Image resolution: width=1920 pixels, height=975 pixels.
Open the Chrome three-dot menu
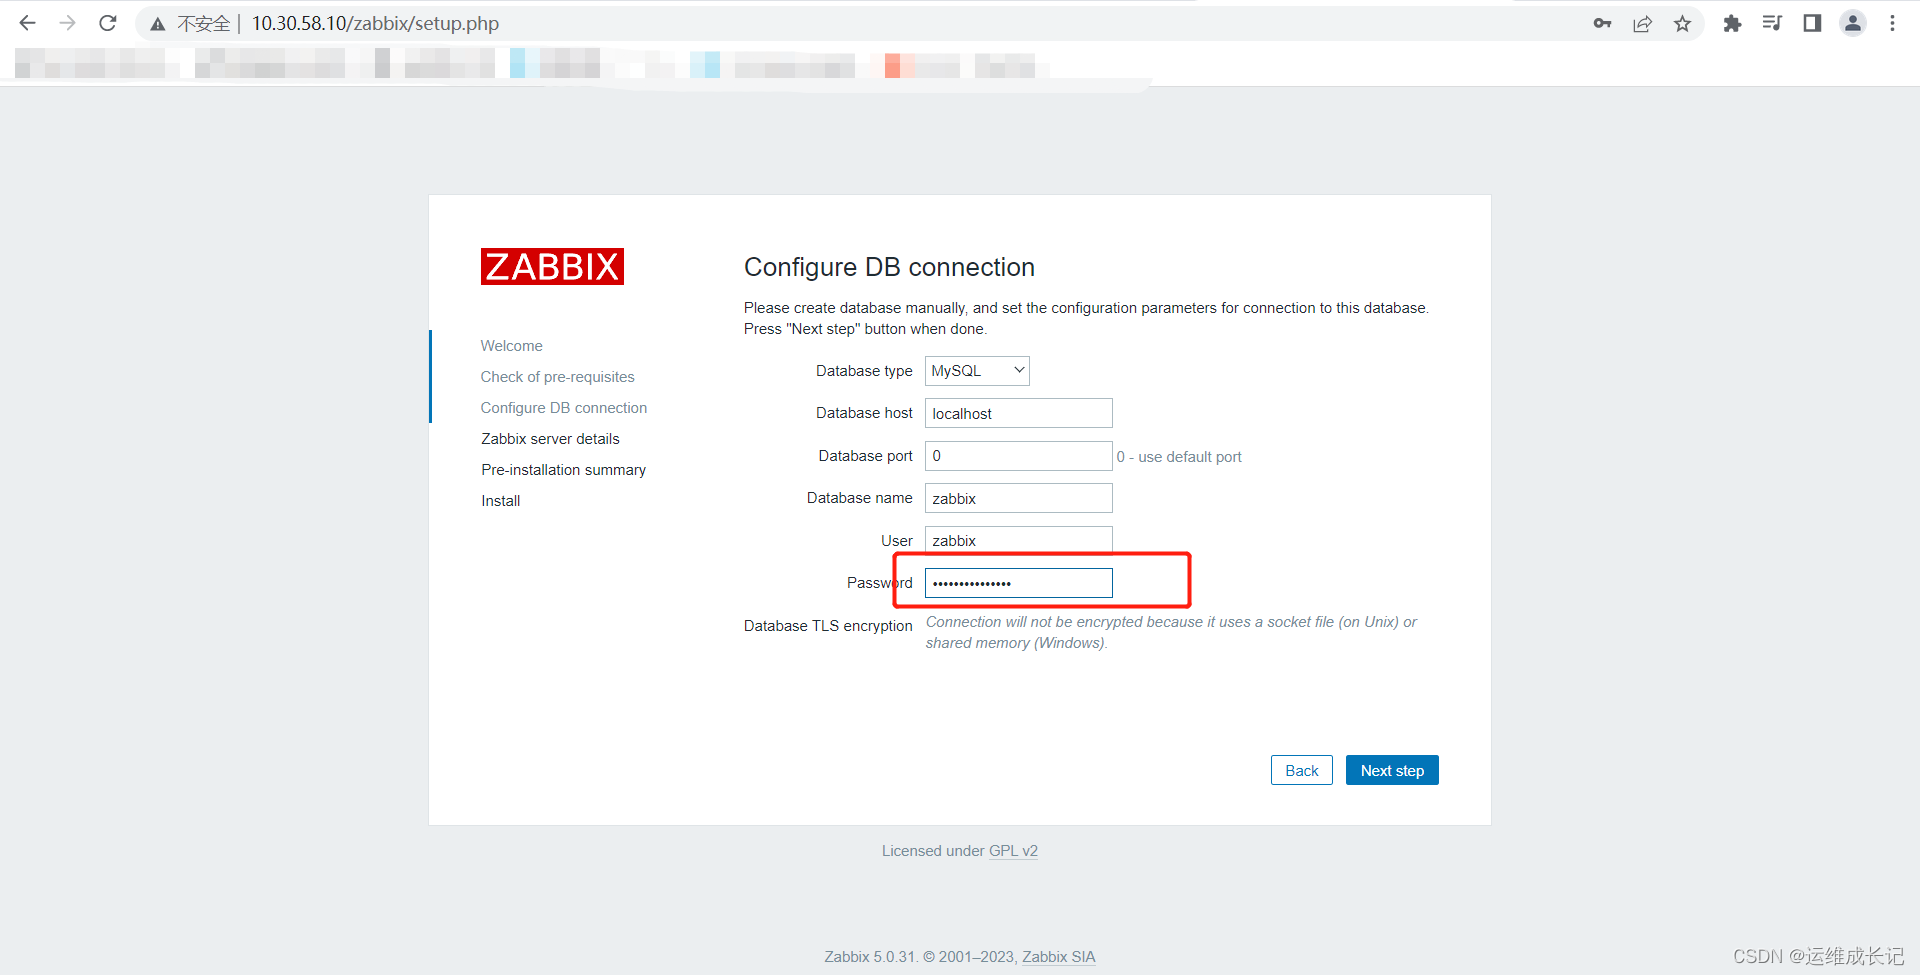point(1892,23)
